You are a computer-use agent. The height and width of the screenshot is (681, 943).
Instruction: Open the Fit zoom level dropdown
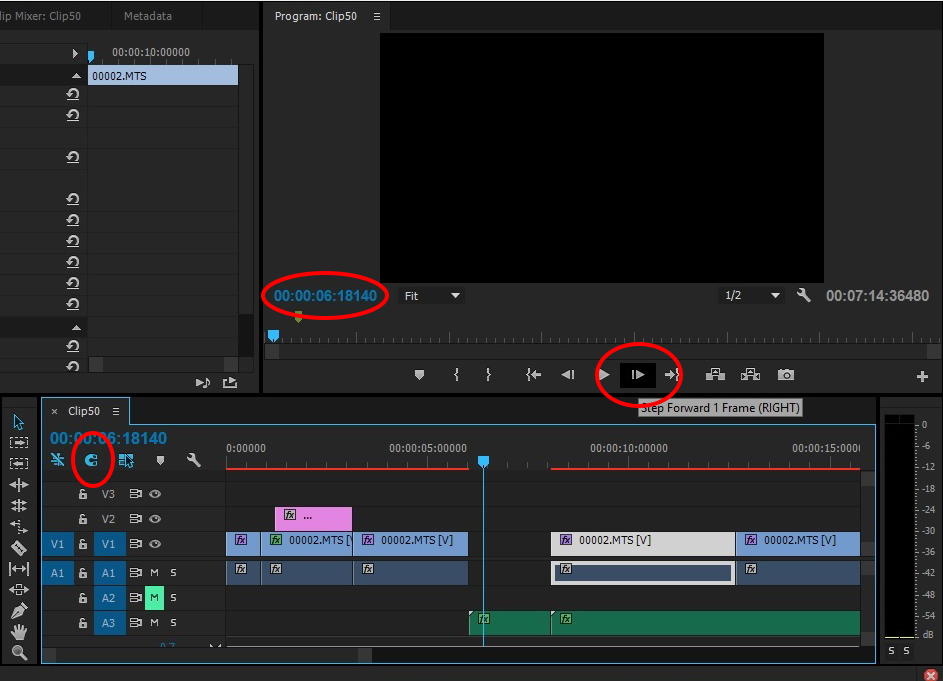(432, 296)
